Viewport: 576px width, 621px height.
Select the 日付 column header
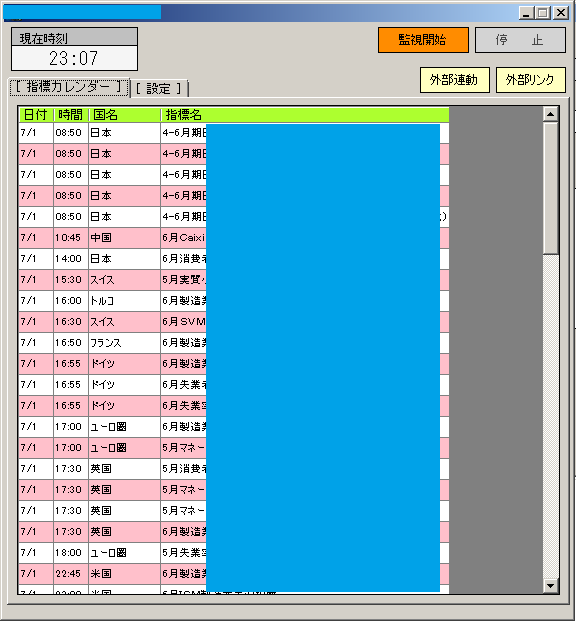tap(36, 115)
